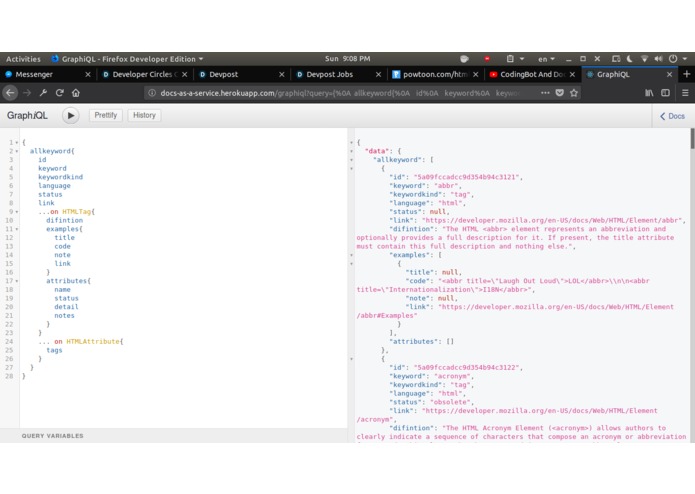This screenshot has width=695, height=494.
Task: Collapse HTMLTag fragment at line 9
Action: click(x=17, y=212)
